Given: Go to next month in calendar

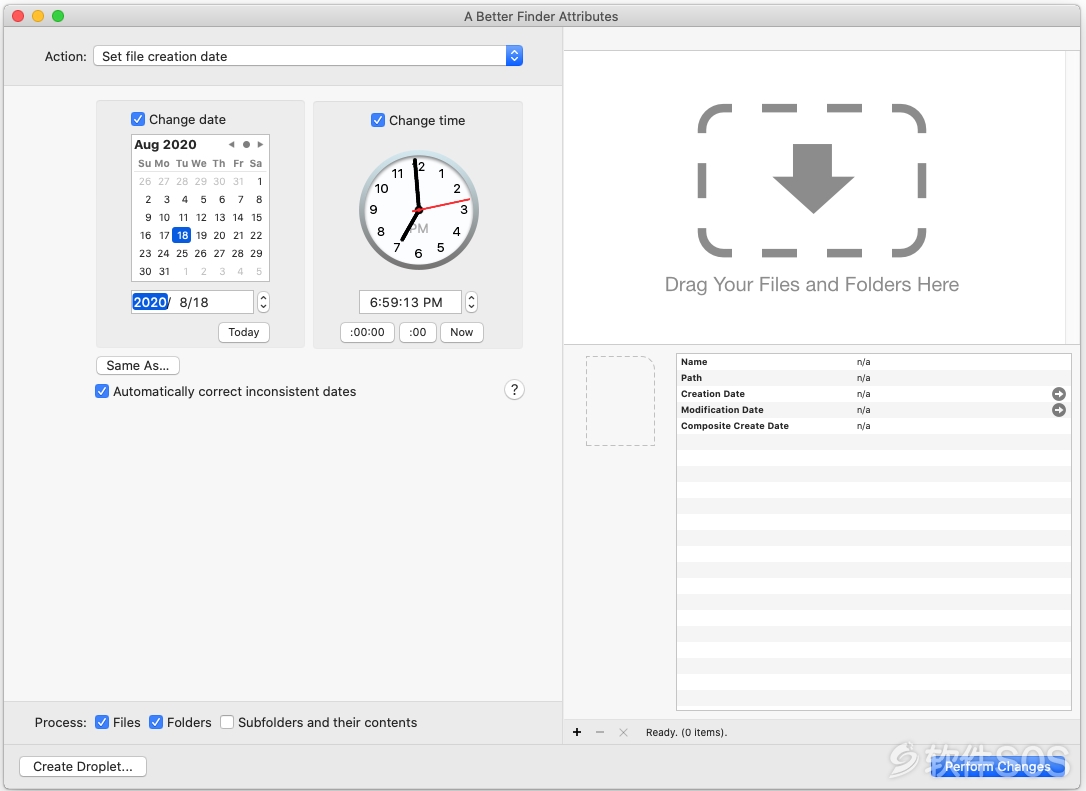Looking at the screenshot, I should coord(260,144).
